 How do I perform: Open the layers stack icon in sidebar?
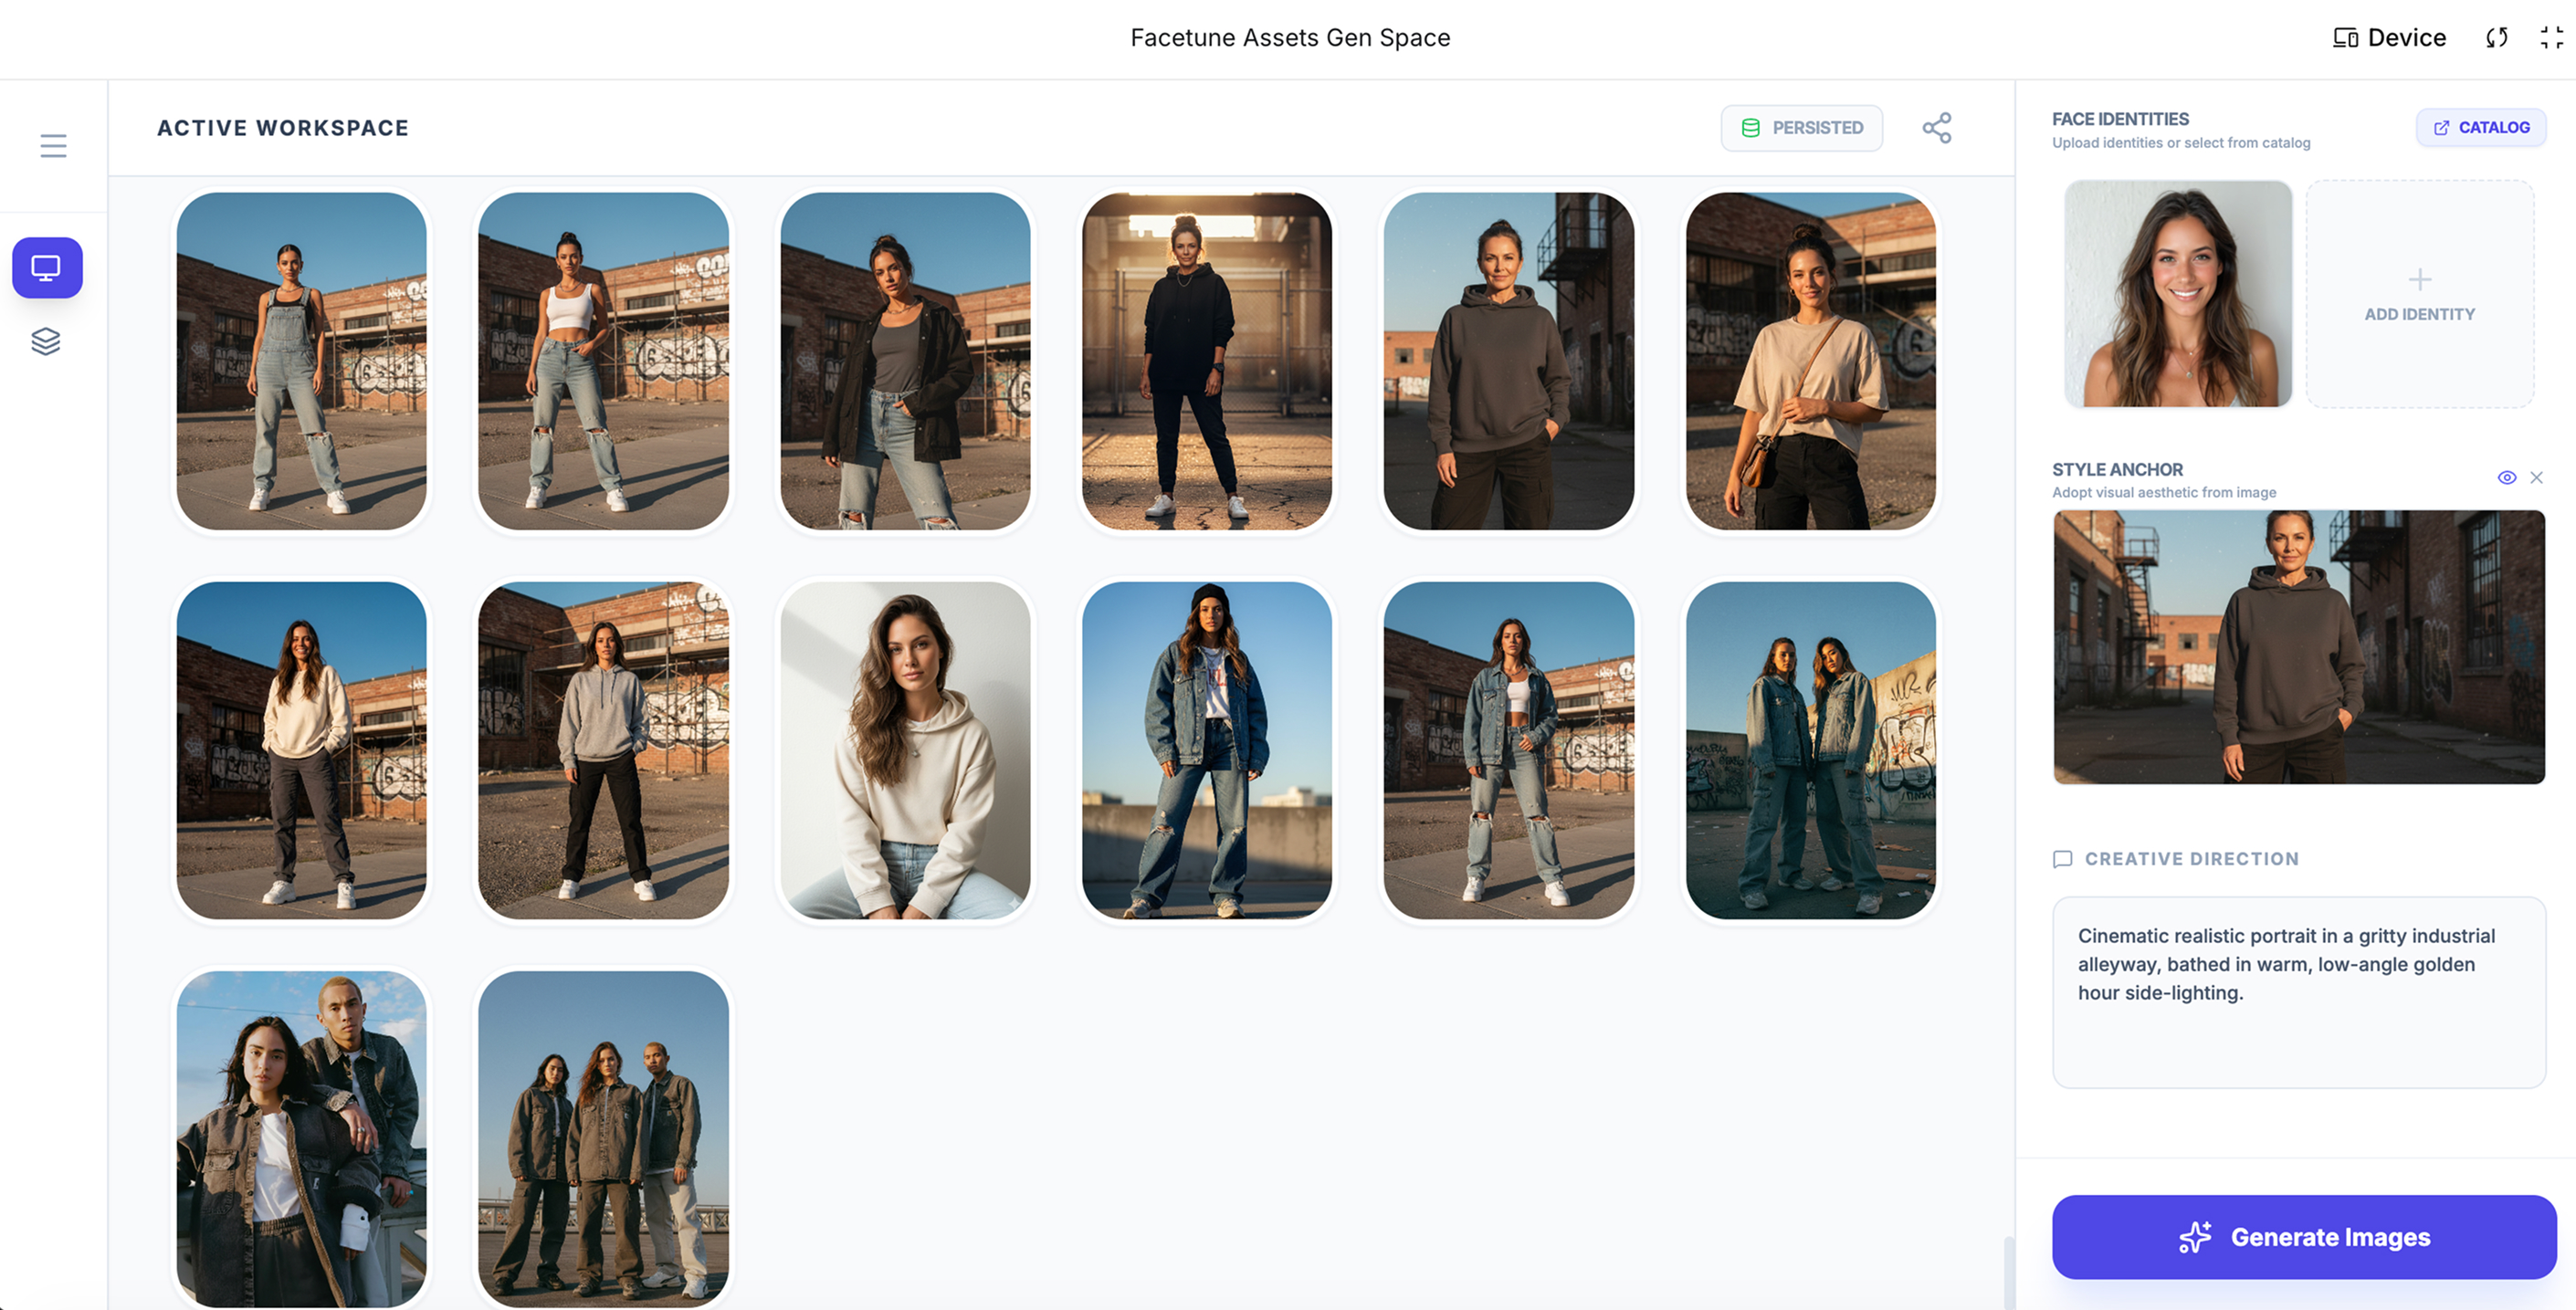46,342
